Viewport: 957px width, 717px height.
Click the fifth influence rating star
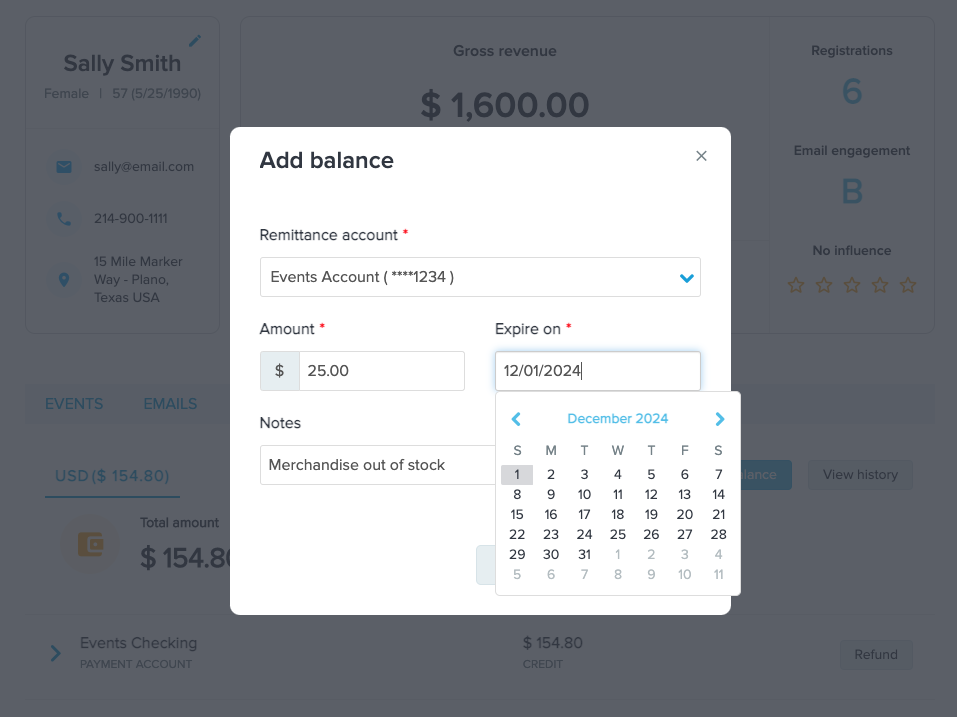(x=908, y=286)
